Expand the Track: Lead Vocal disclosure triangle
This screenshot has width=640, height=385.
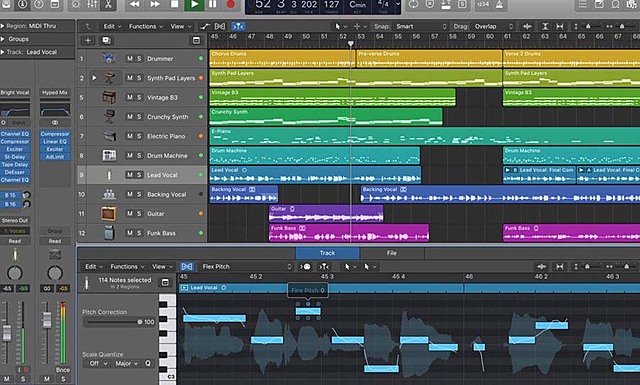(2, 52)
